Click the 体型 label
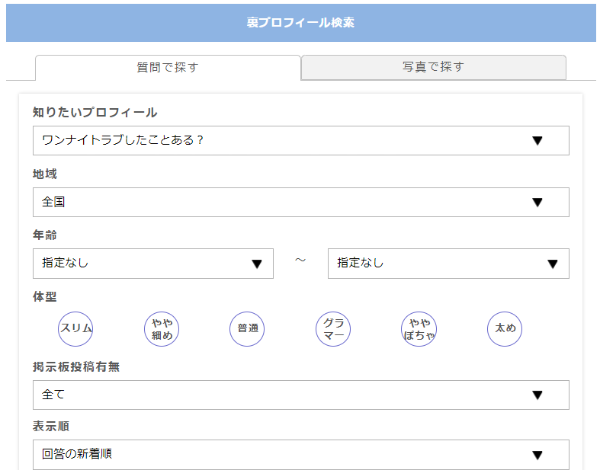Image resolution: width=600 pixels, height=470 pixels. pyautogui.click(x=45, y=296)
